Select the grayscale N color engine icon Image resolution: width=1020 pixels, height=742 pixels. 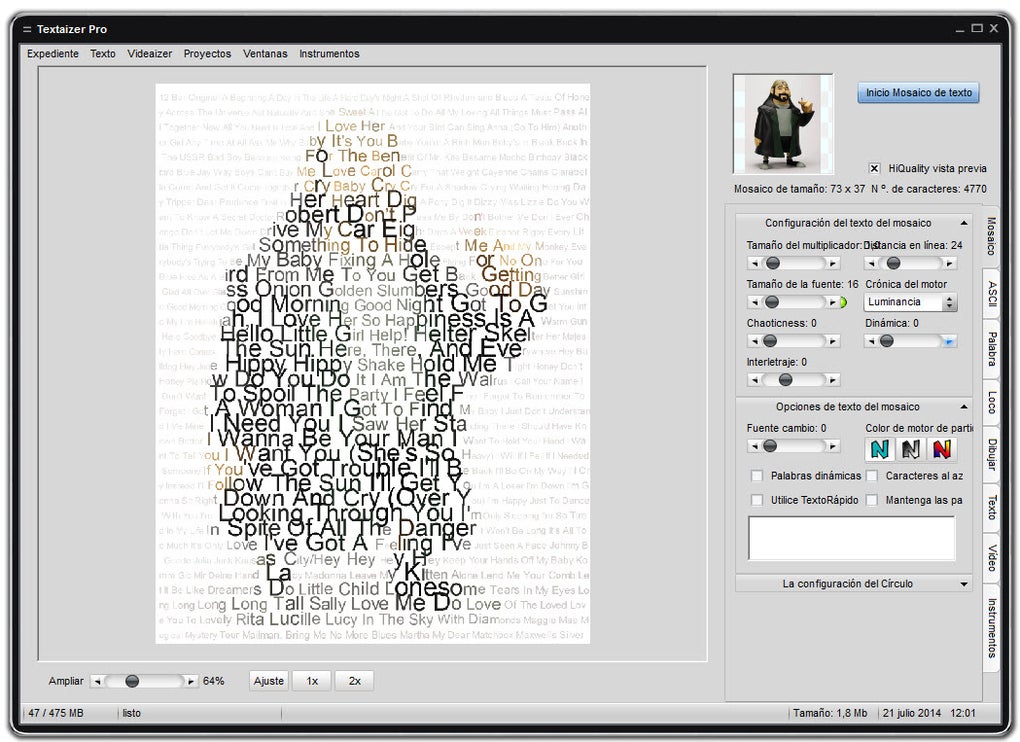coord(910,449)
